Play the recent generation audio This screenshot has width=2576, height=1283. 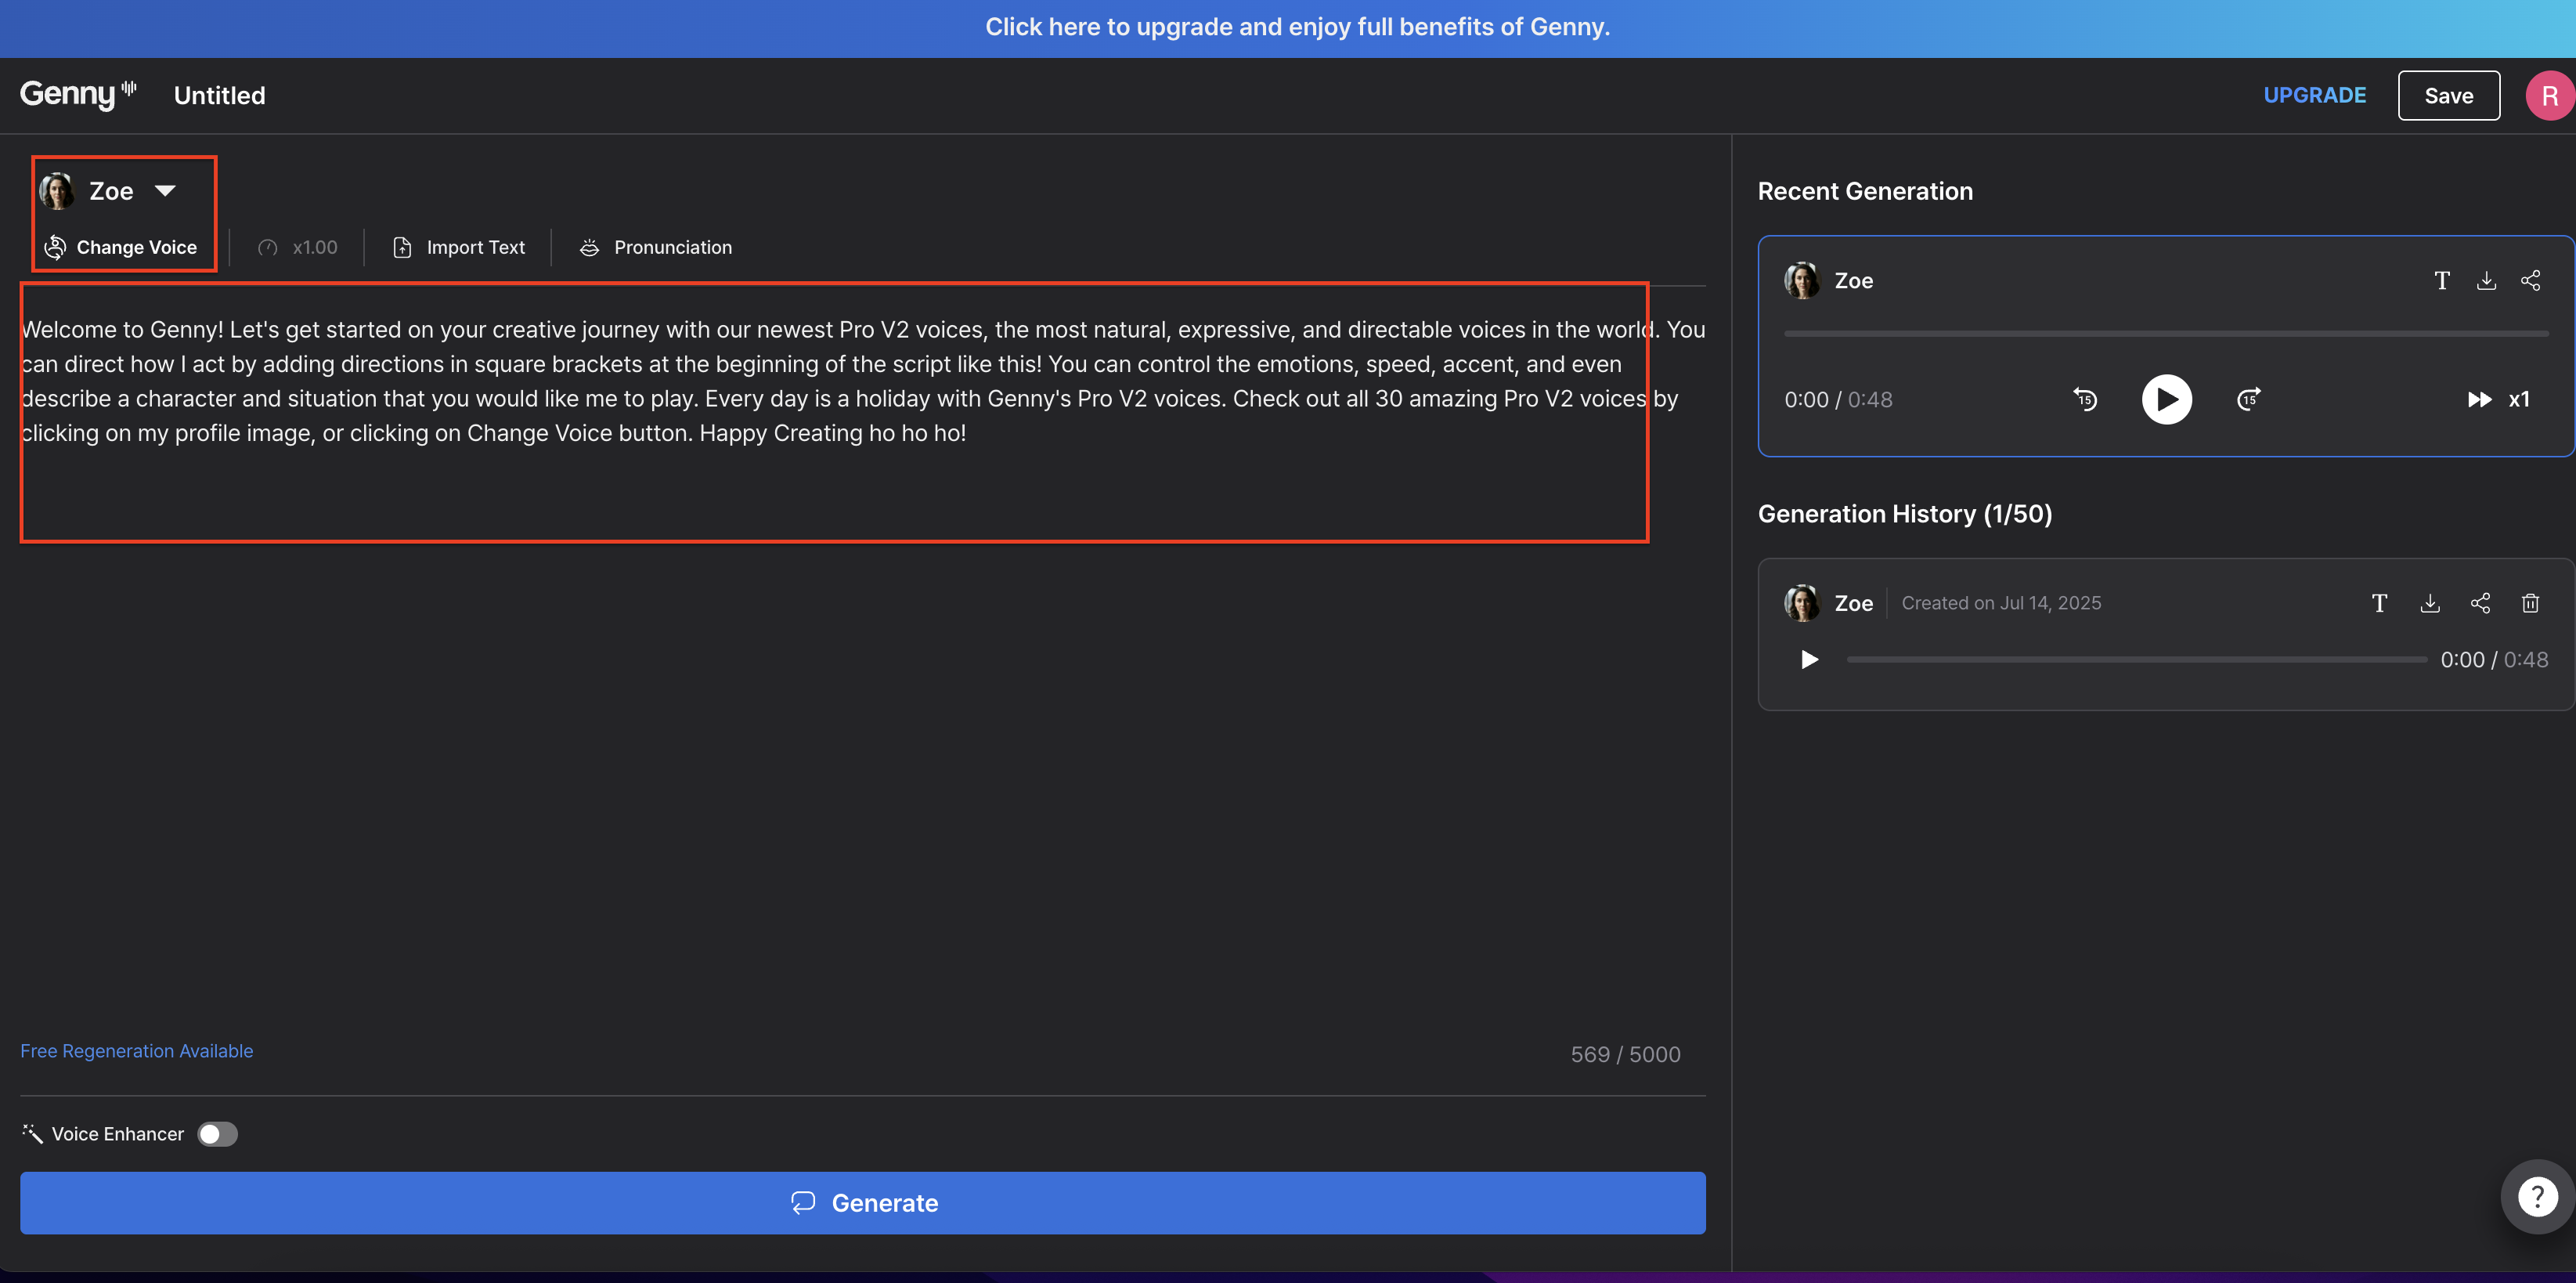pos(2166,399)
